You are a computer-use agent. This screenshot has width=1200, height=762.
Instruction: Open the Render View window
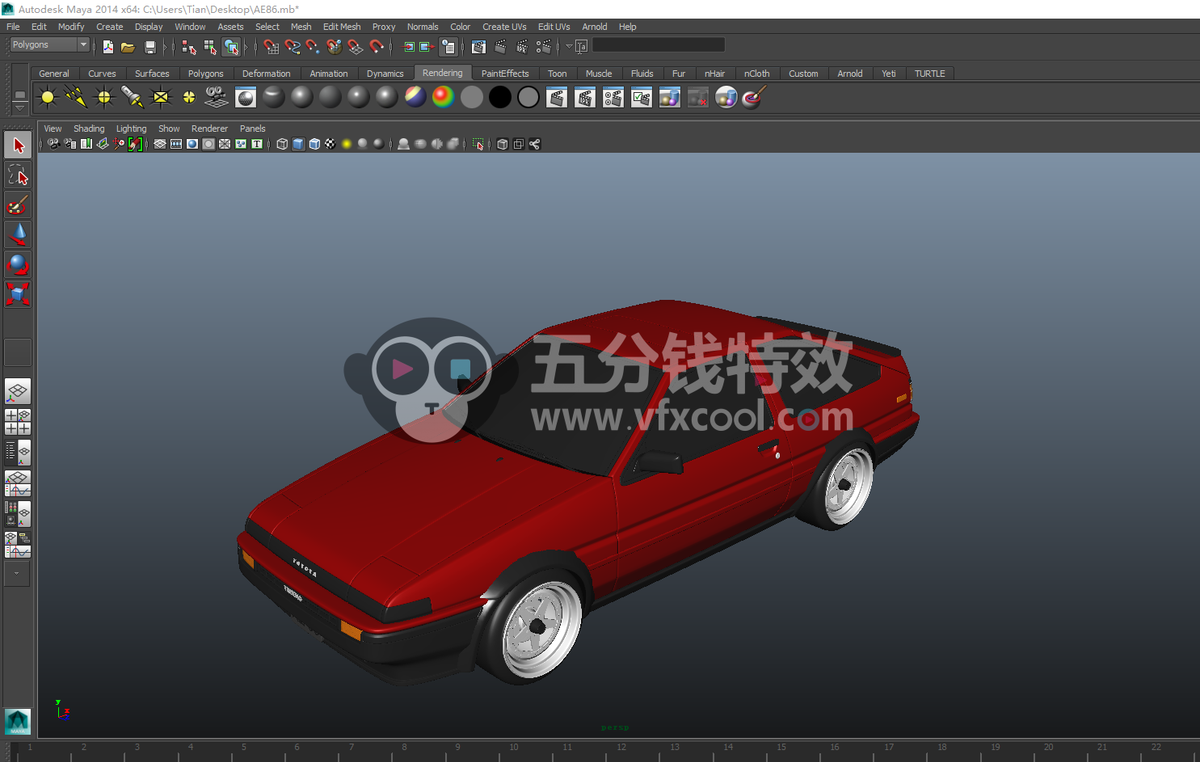(478, 46)
